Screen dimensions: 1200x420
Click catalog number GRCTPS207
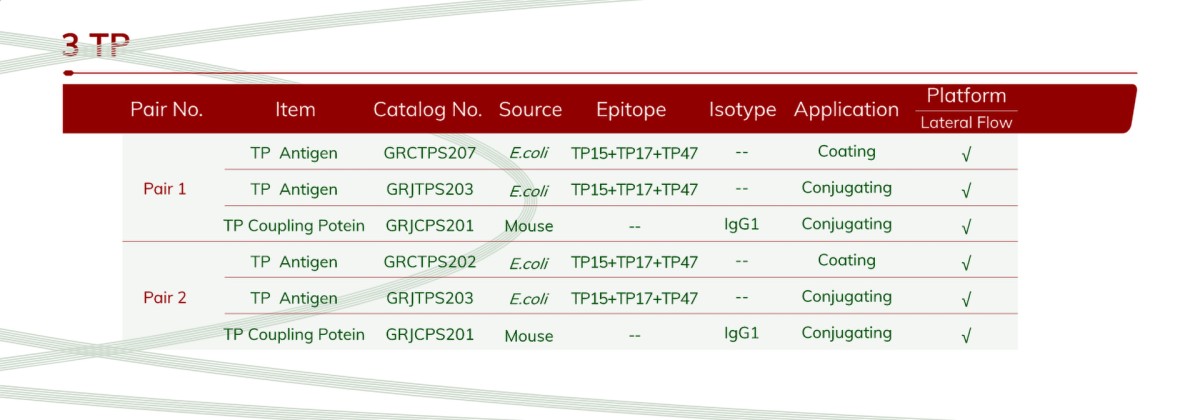click(430, 153)
